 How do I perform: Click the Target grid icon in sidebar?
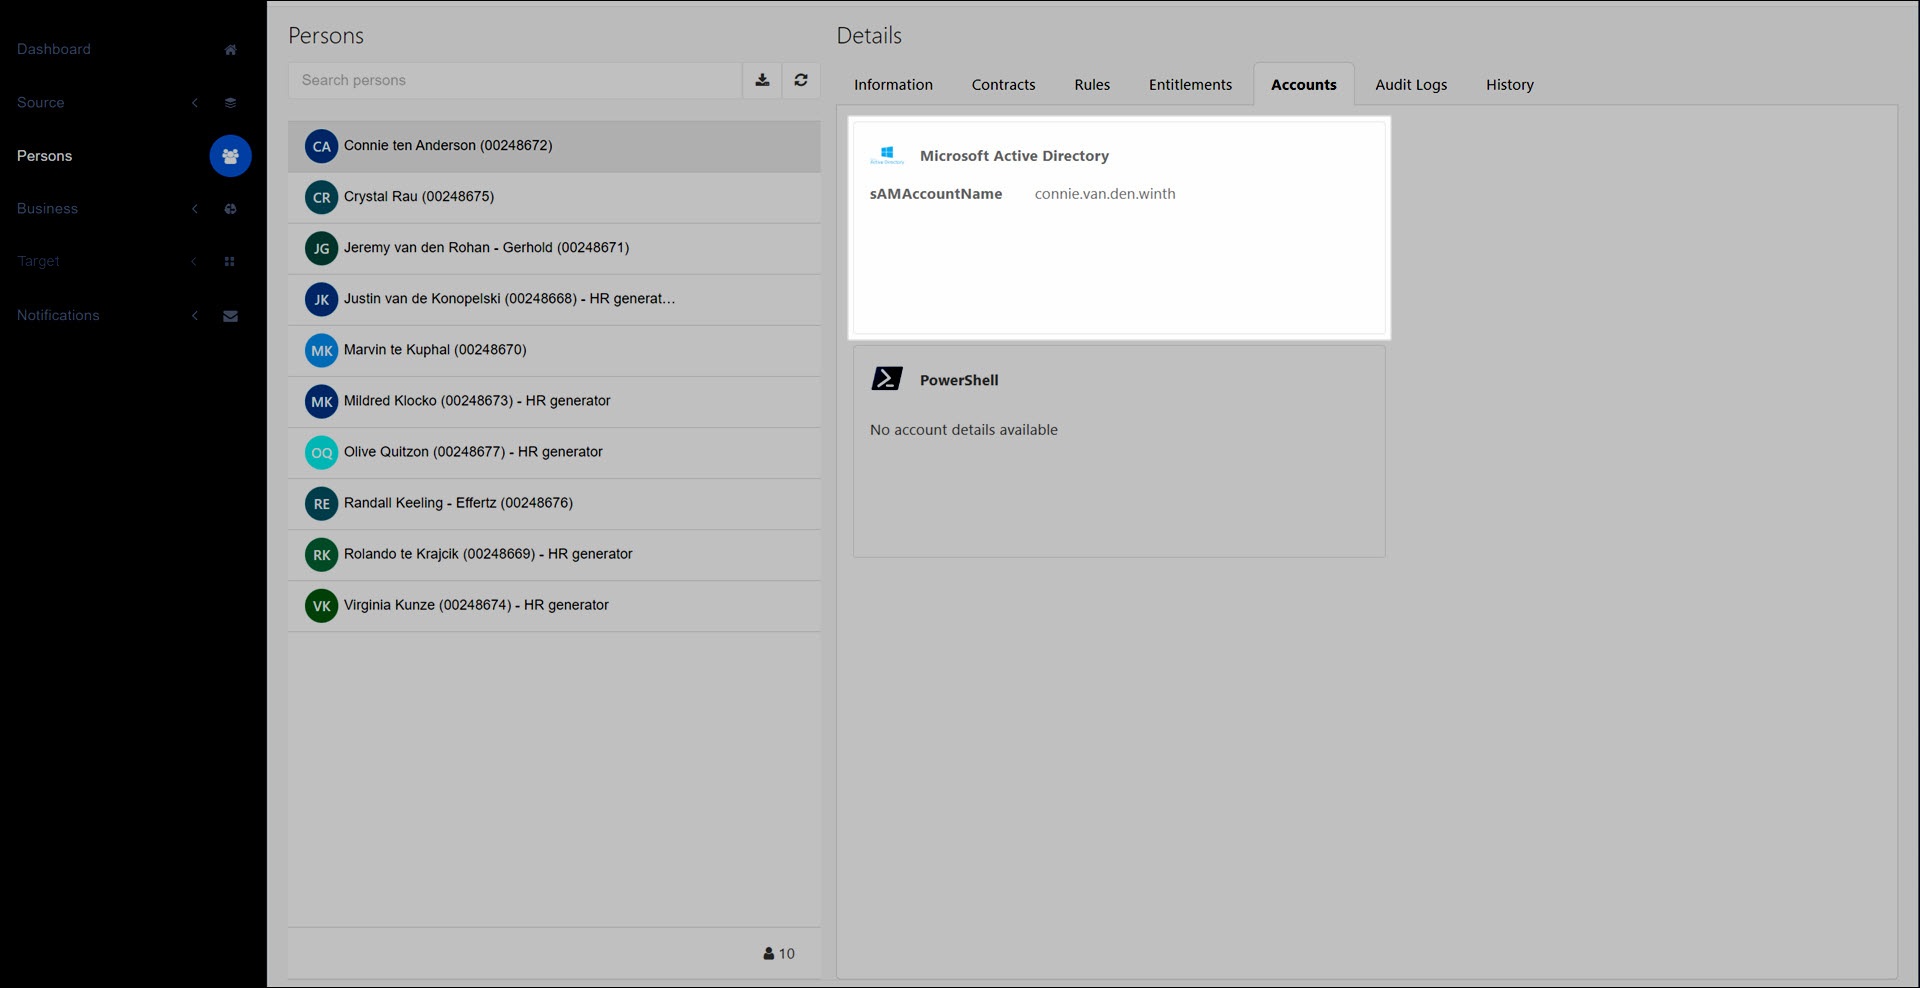click(x=230, y=262)
